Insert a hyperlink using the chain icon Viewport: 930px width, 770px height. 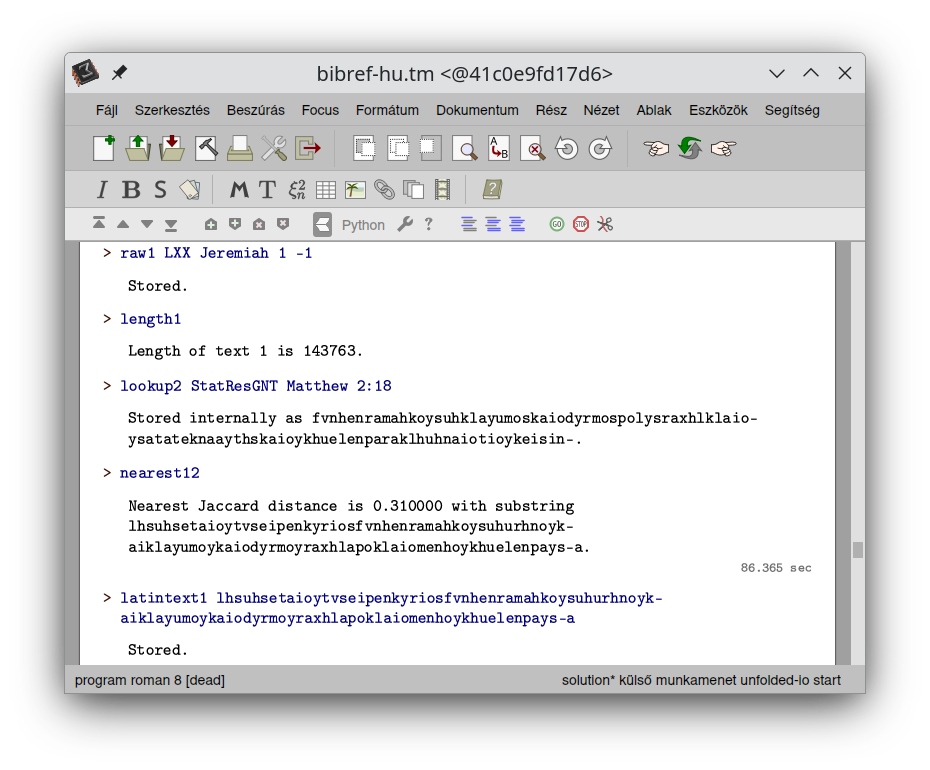[384, 190]
